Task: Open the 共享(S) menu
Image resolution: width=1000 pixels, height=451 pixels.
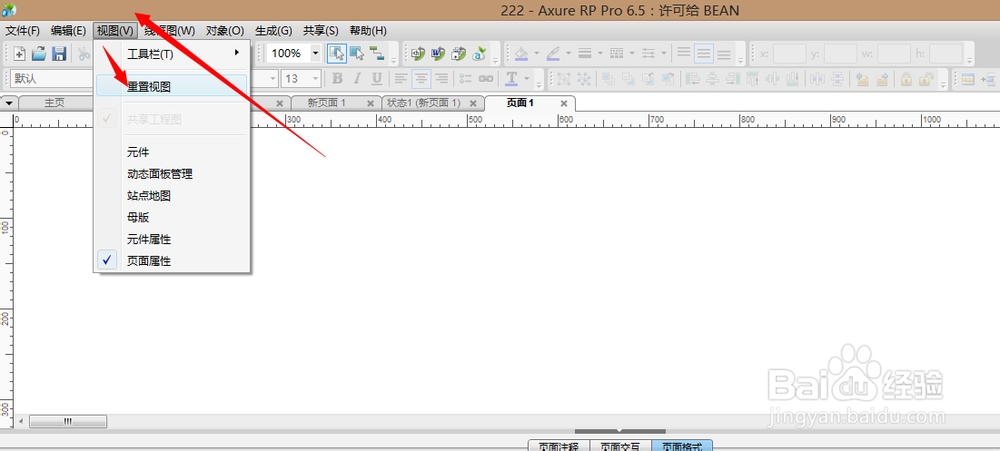Action: point(320,31)
